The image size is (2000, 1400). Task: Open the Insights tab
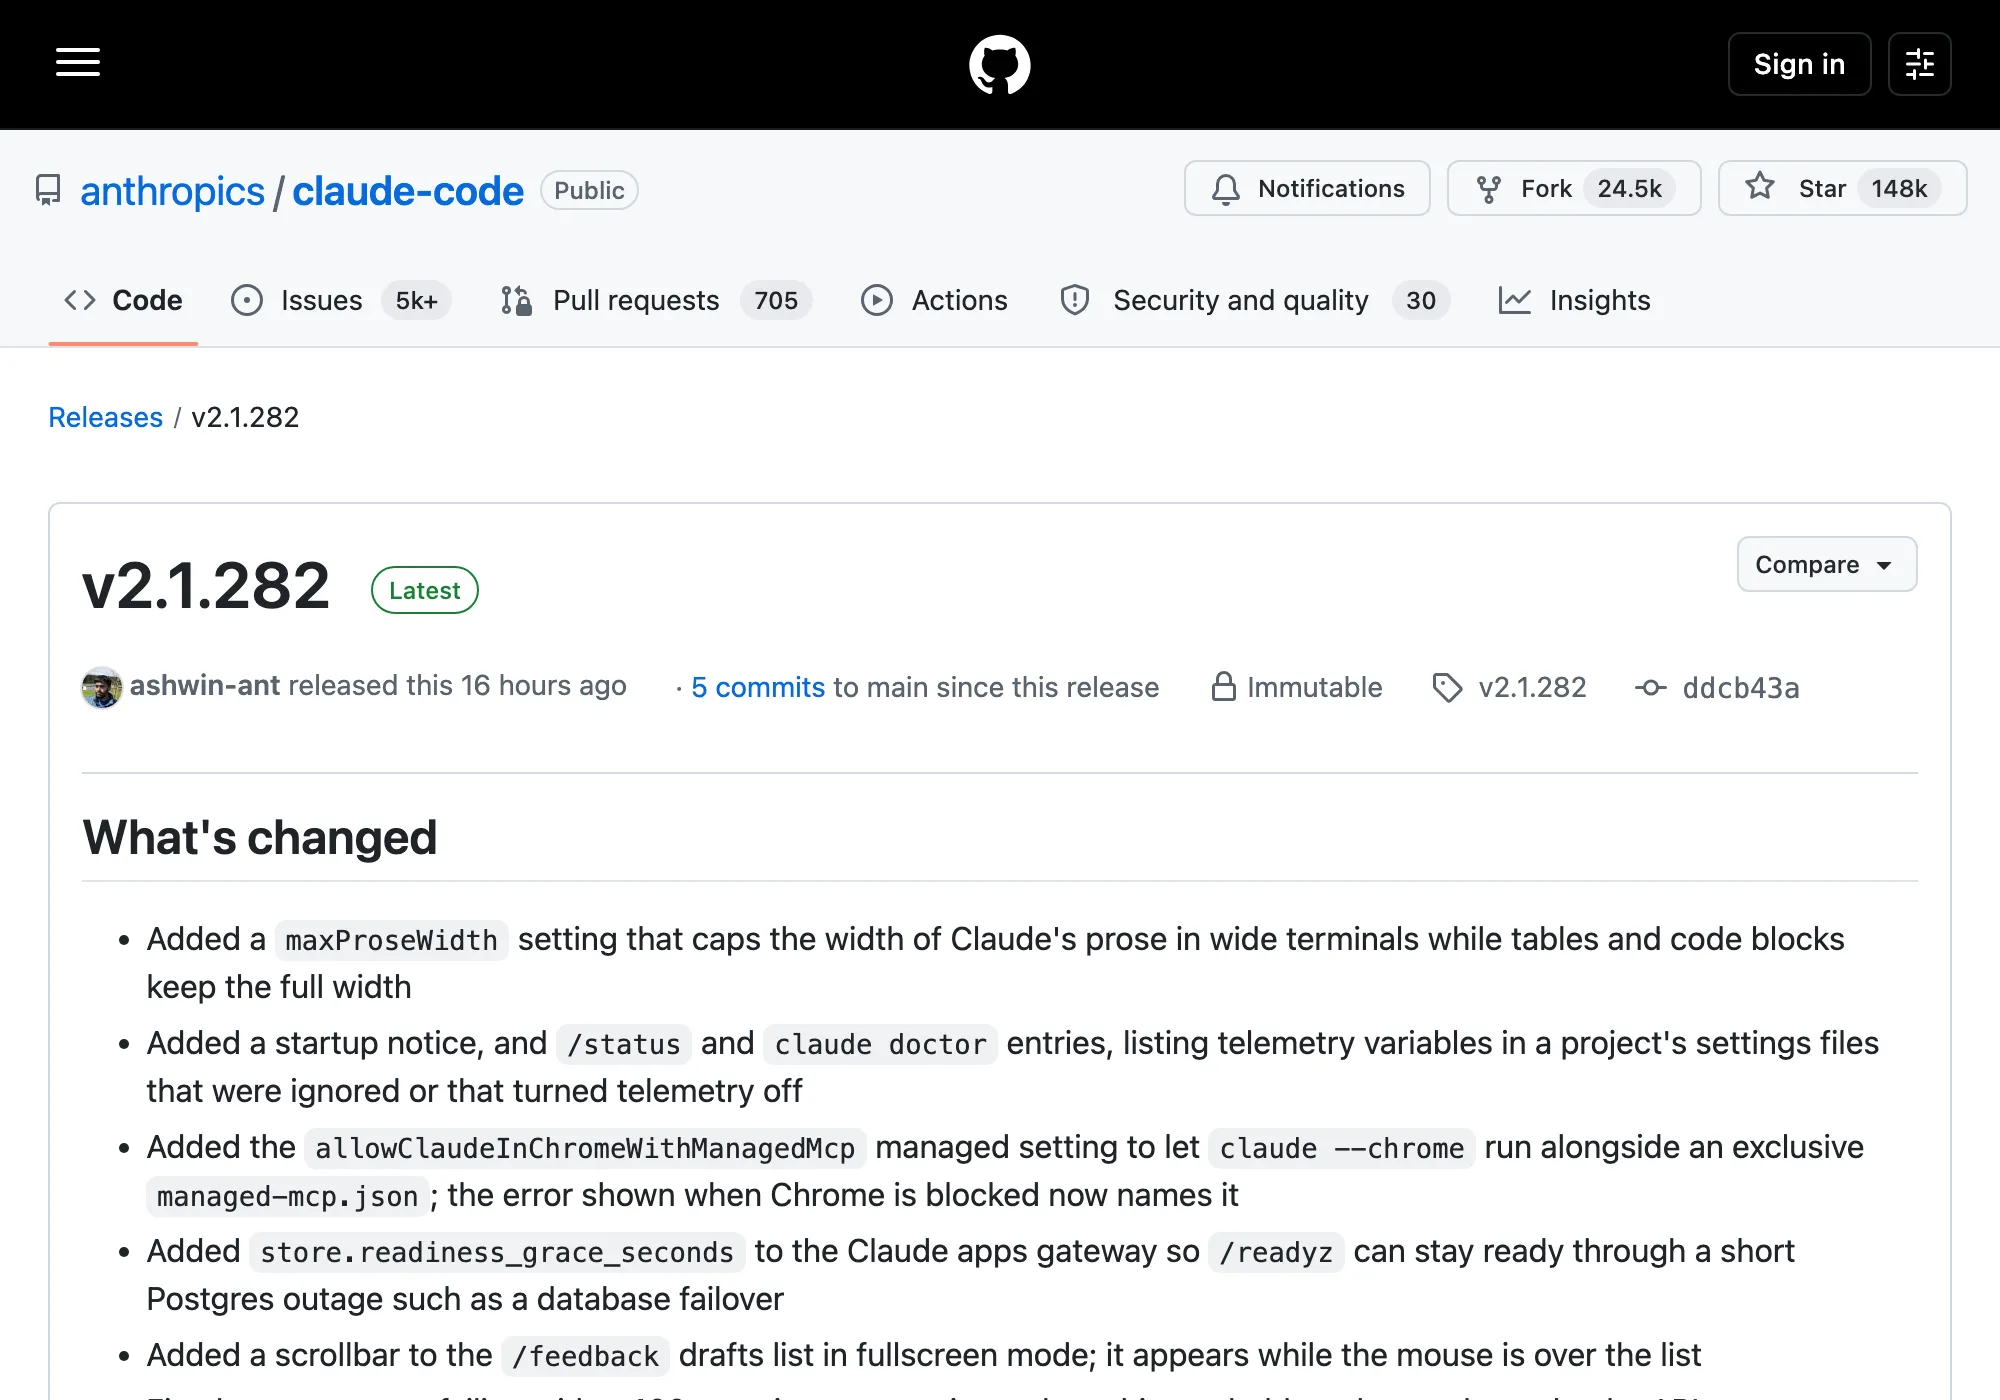[1574, 300]
